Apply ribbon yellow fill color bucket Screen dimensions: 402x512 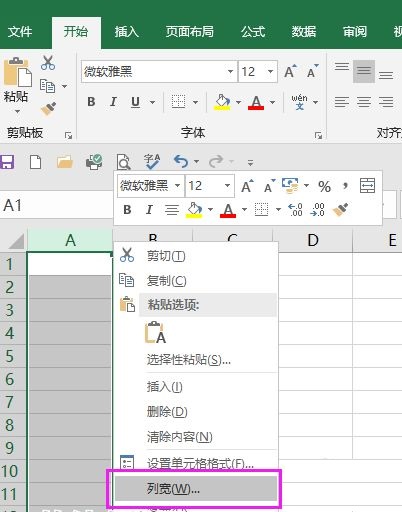point(222,102)
